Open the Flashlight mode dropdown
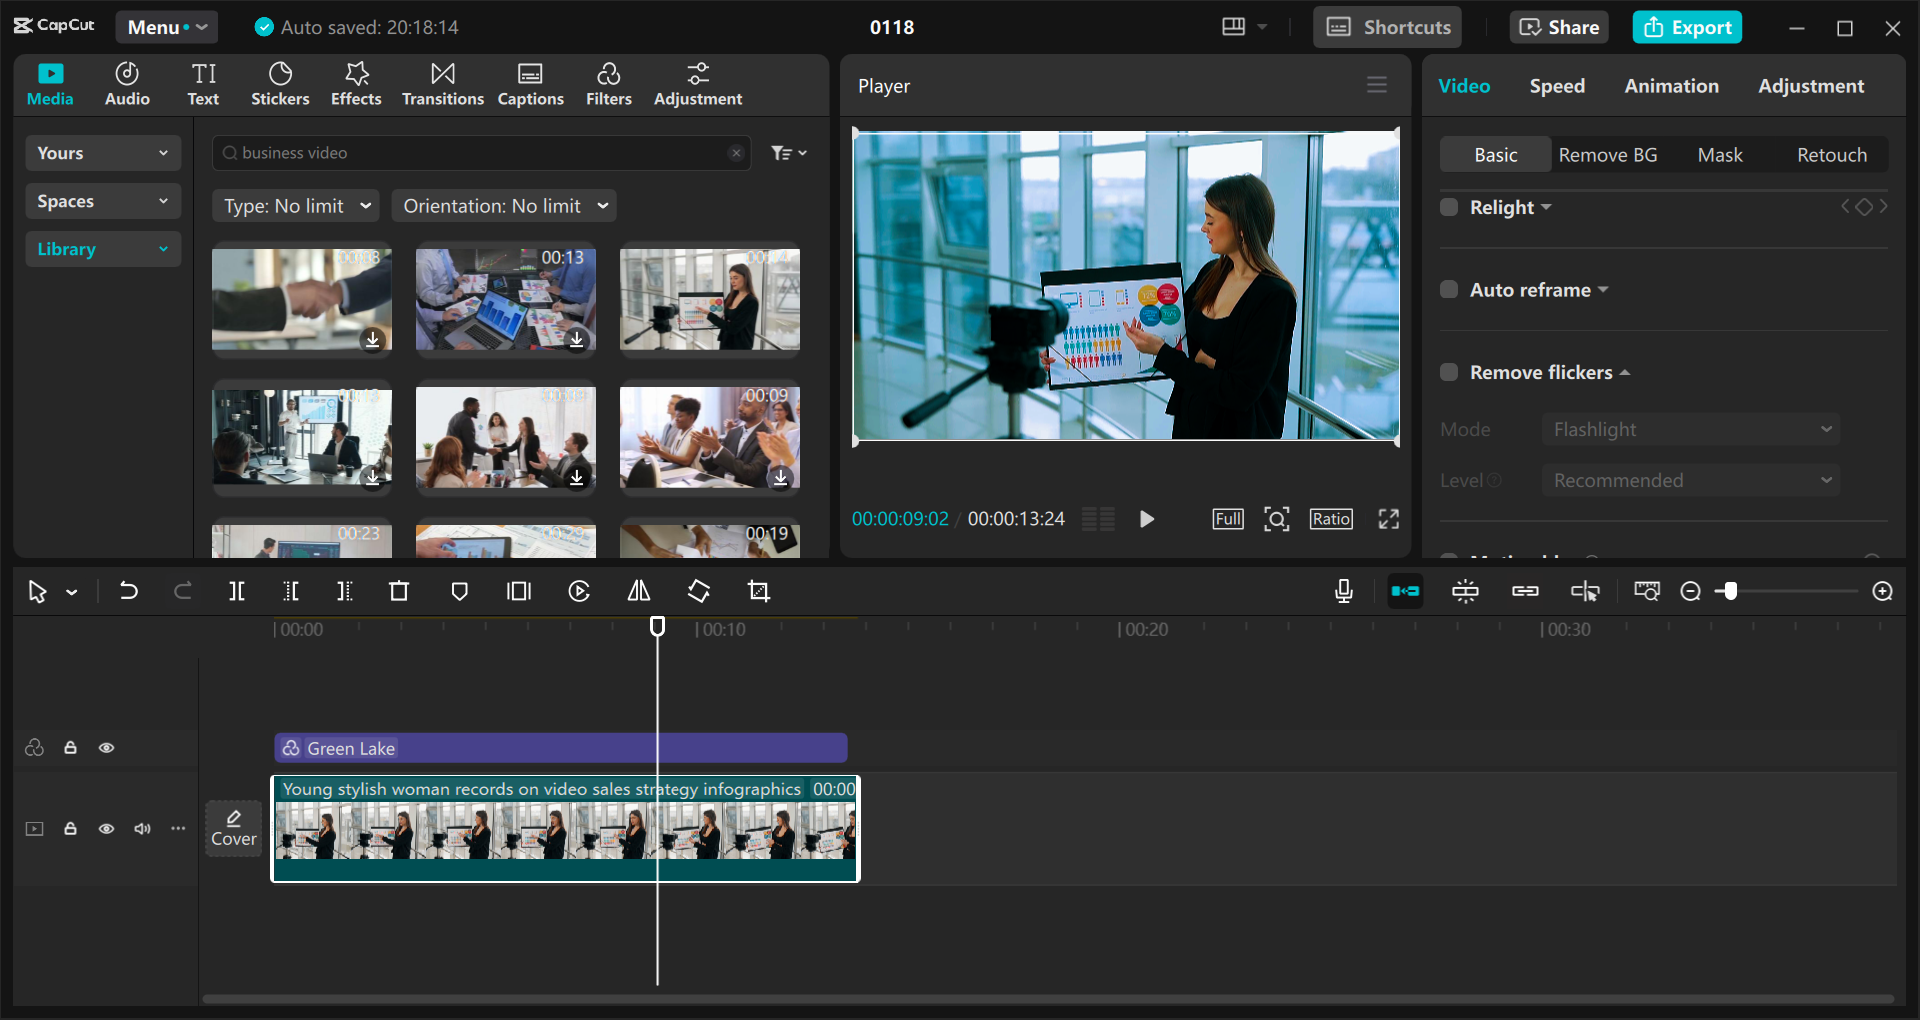 1689,429
